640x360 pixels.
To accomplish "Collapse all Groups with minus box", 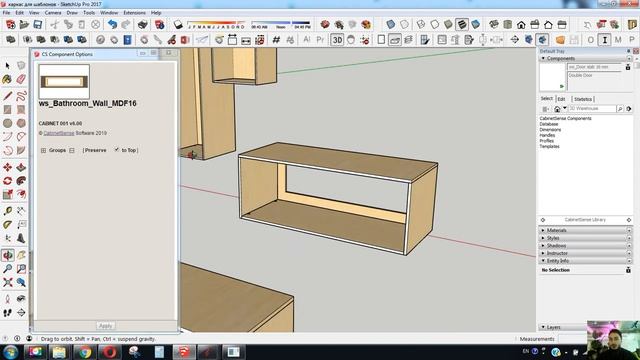I will (72, 151).
